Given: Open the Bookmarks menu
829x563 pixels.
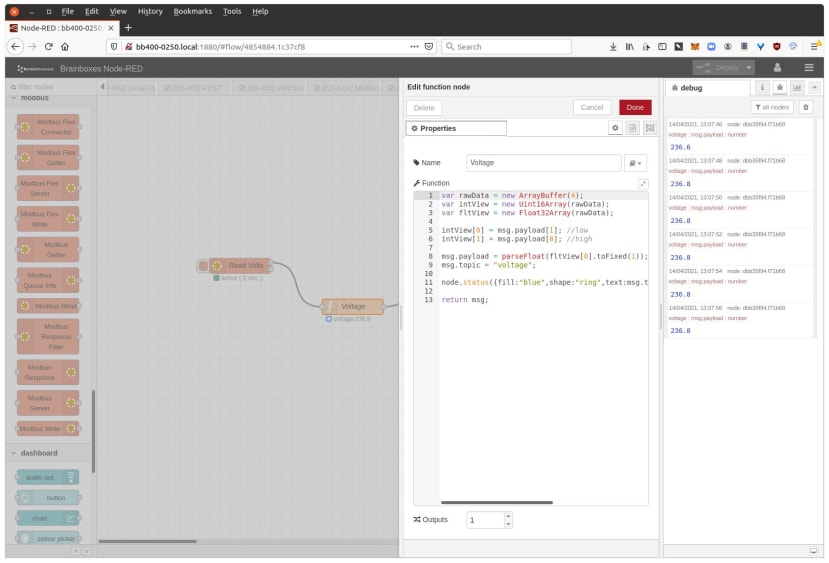Looking at the screenshot, I should click(192, 11).
